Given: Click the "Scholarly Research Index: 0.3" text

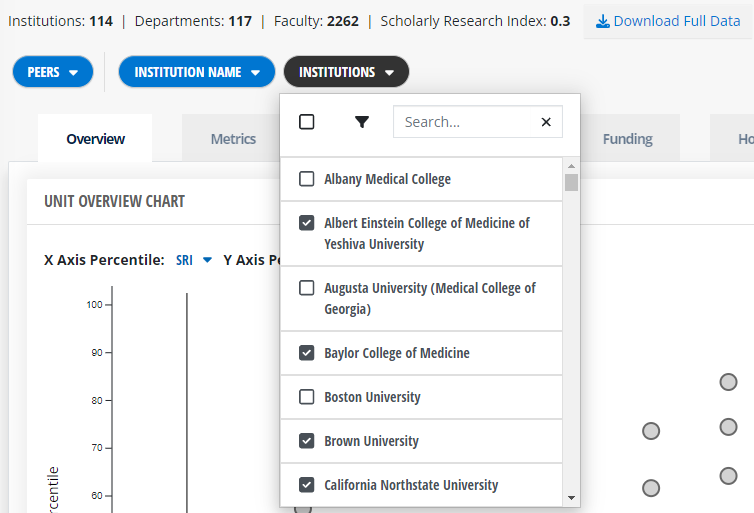Looking at the screenshot, I should [x=475, y=21].
